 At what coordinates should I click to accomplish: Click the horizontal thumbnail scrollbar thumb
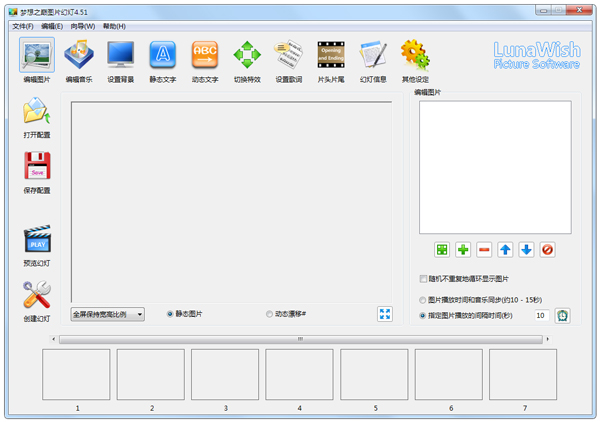point(301,339)
